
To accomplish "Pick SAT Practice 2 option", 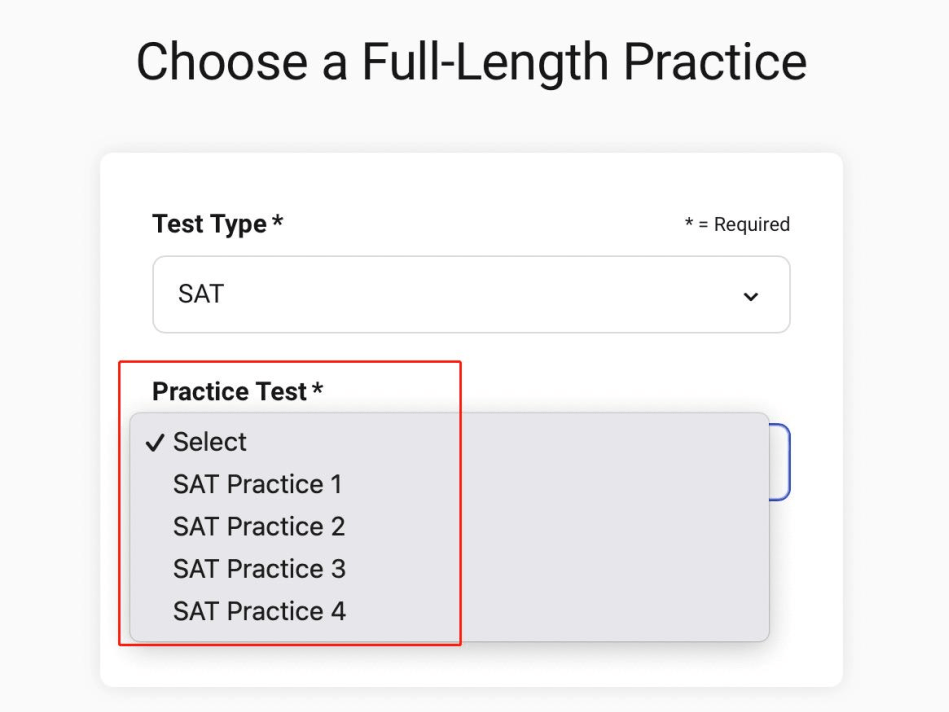I will click(258, 527).
